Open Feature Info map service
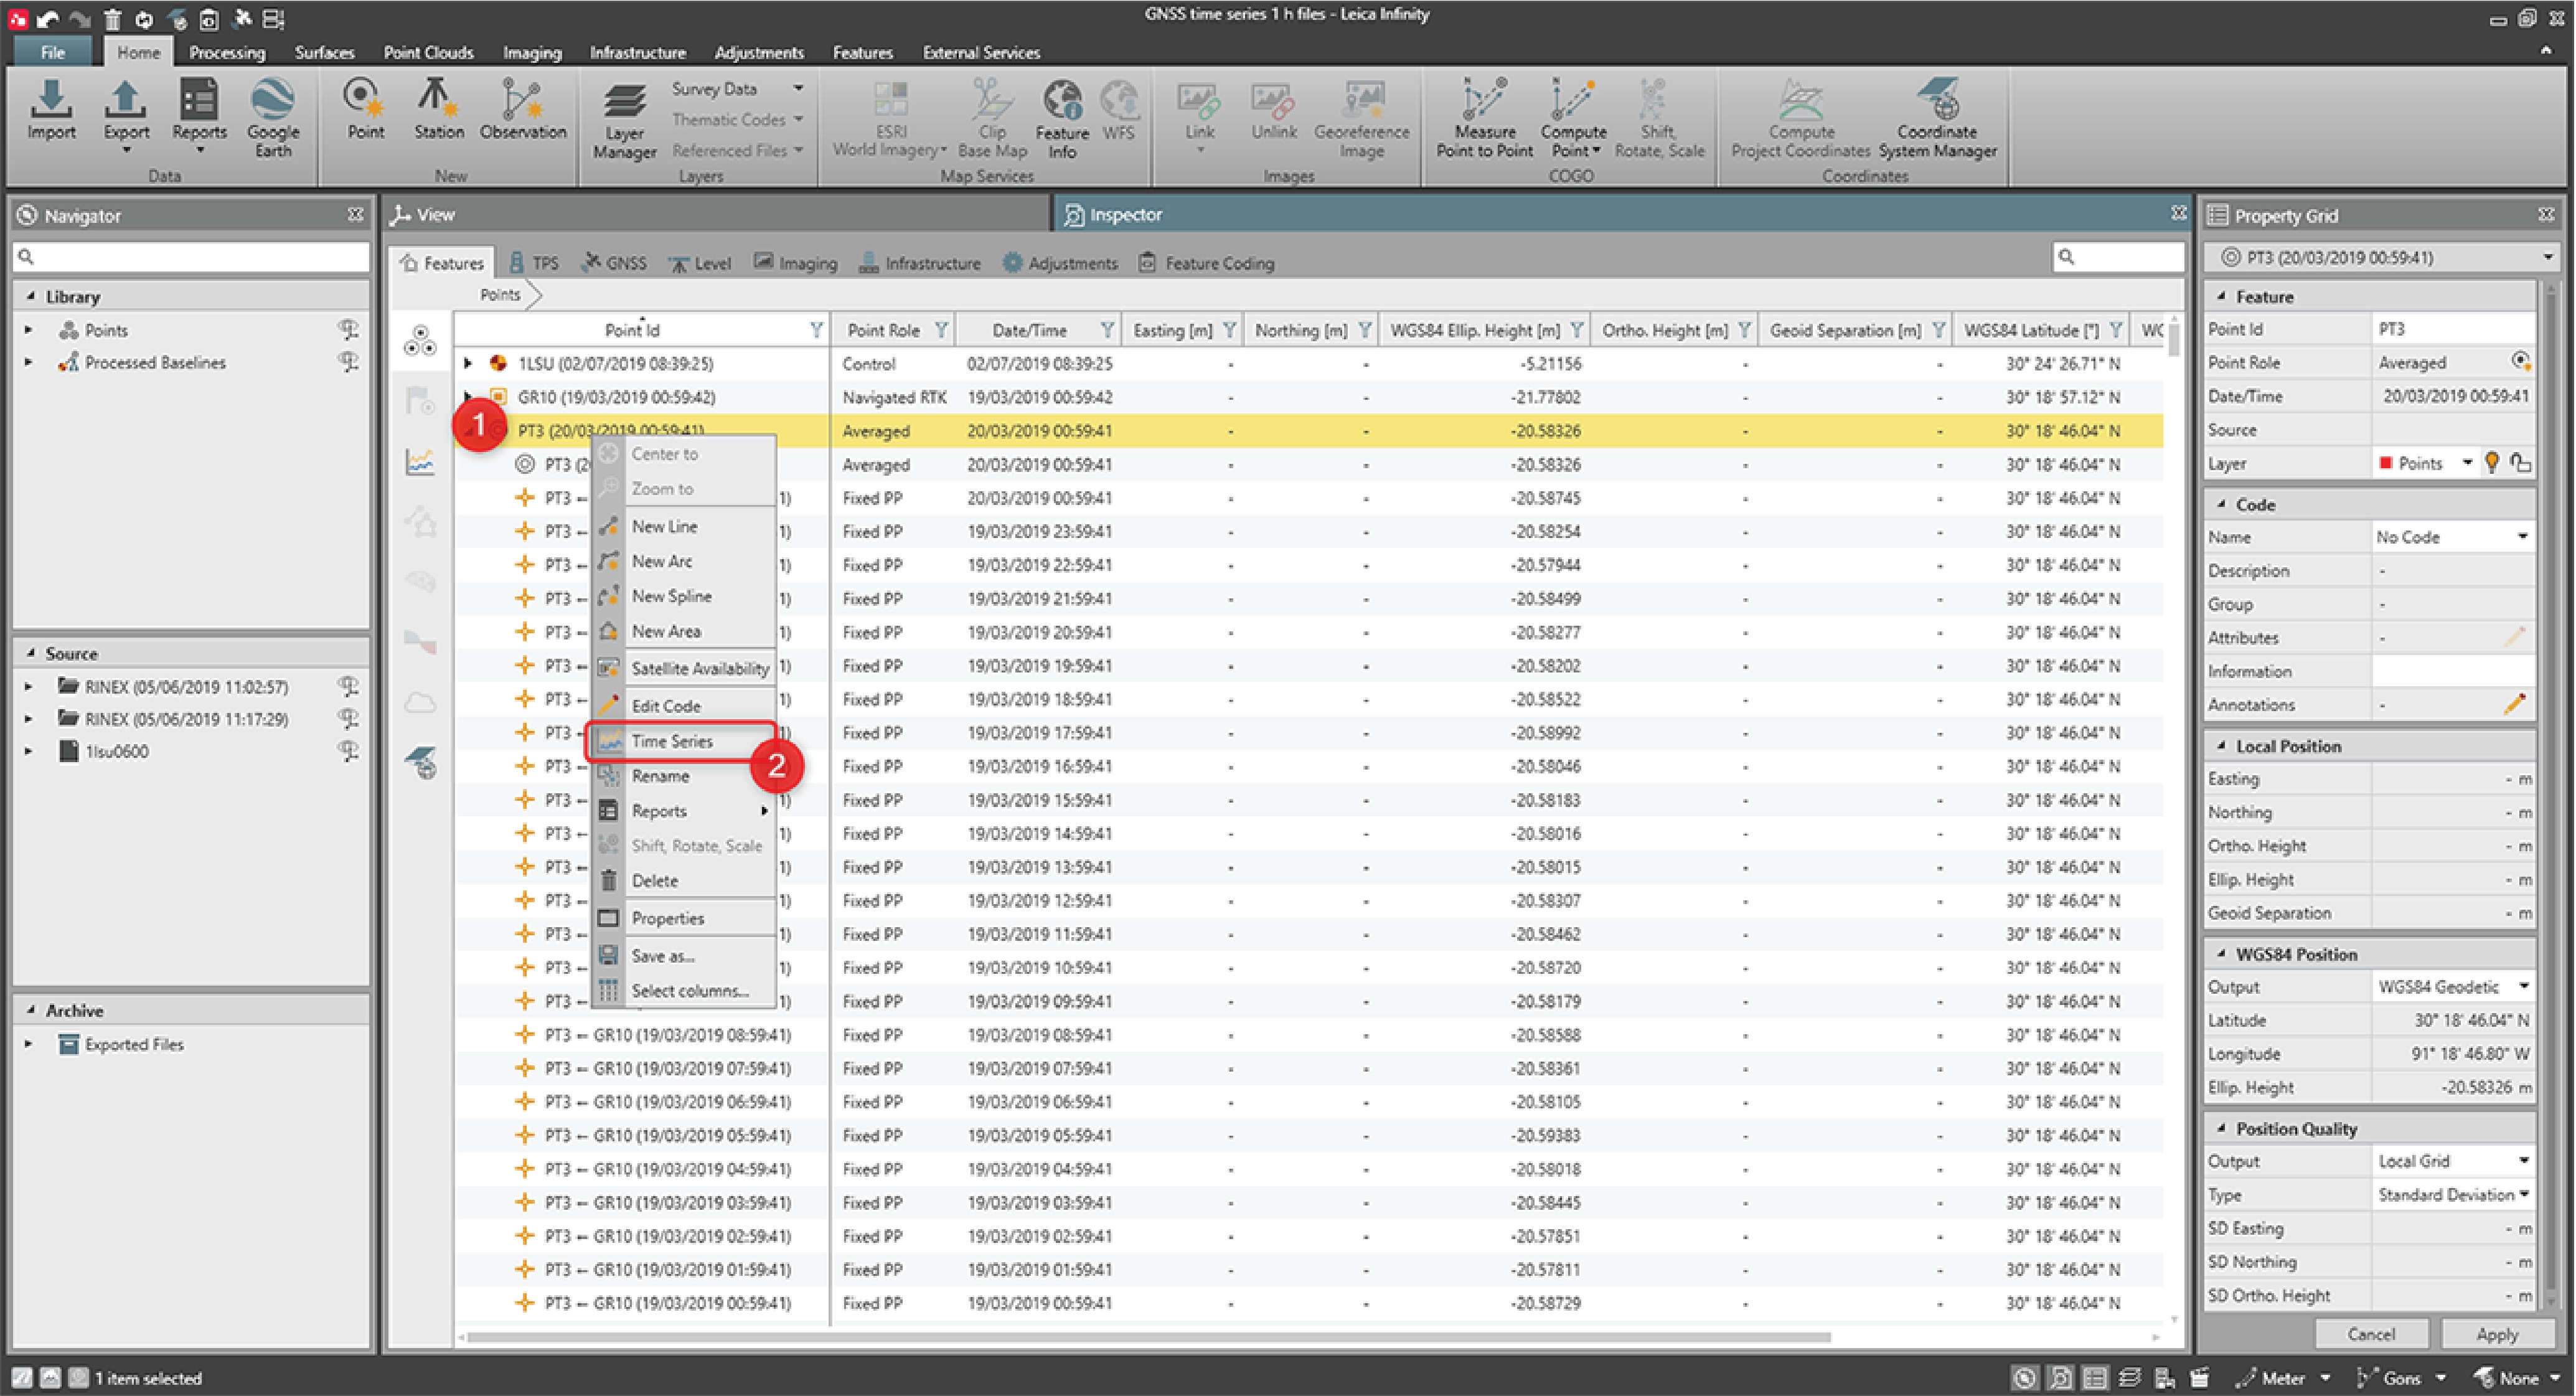 point(1061,120)
